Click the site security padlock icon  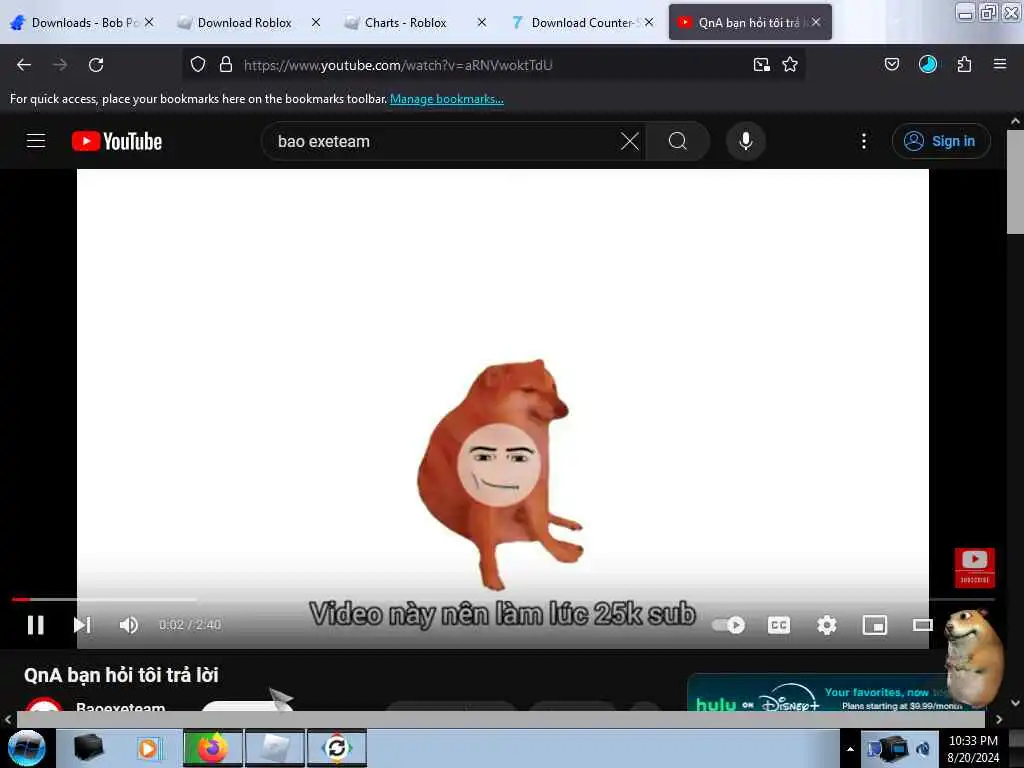click(226, 64)
